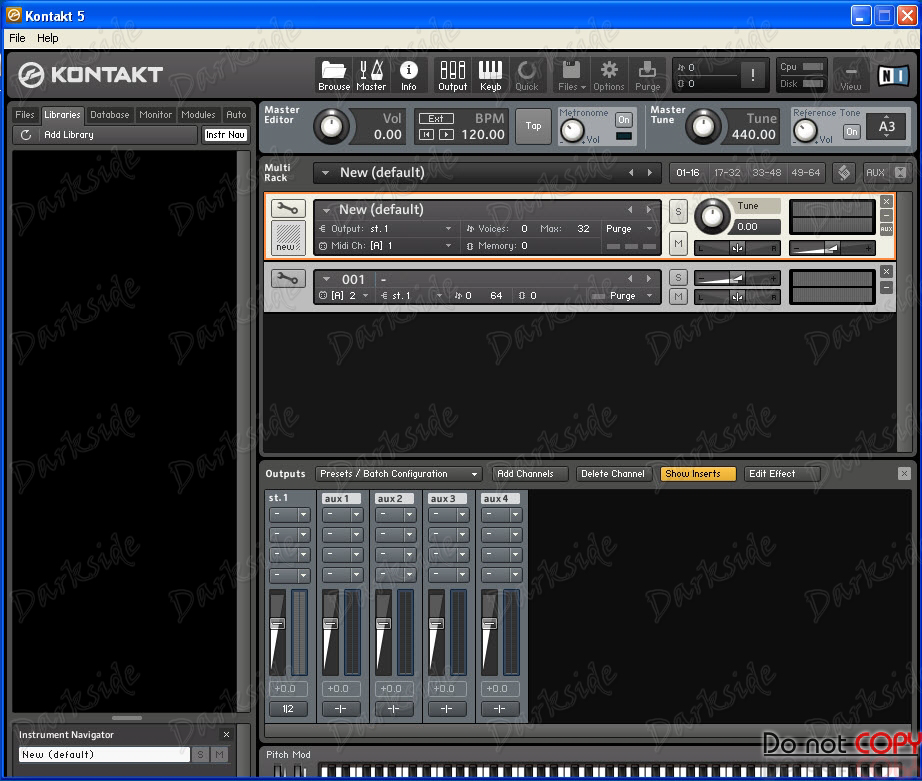Viewport: 922px width, 781px height.
Task: Click the new instrument thumbnail icon
Action: [x=288, y=237]
